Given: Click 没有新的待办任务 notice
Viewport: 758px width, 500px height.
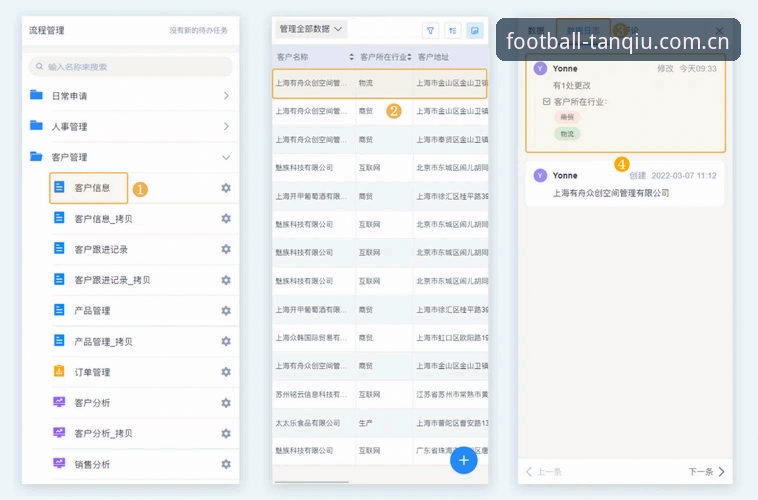Looking at the screenshot, I should tap(198, 30).
